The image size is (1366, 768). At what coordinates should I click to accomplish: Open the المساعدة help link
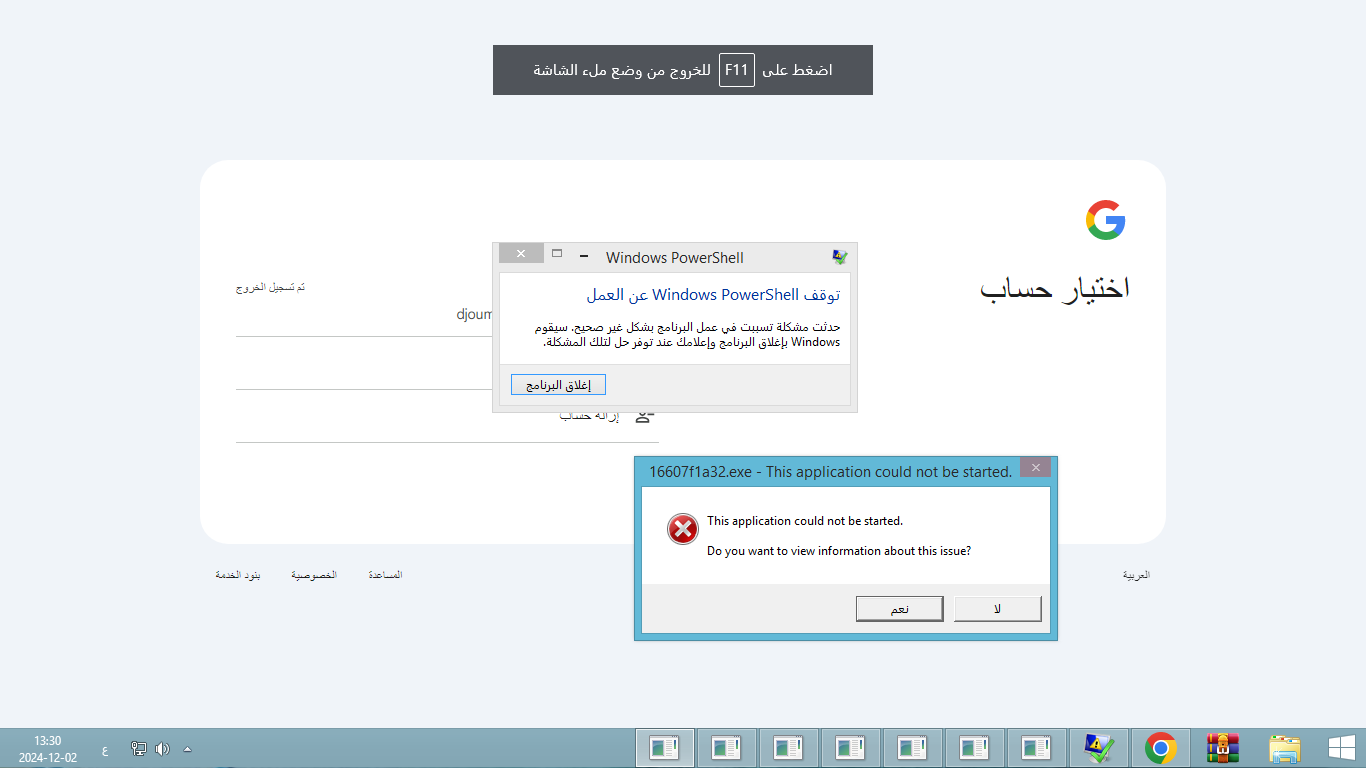click(385, 575)
